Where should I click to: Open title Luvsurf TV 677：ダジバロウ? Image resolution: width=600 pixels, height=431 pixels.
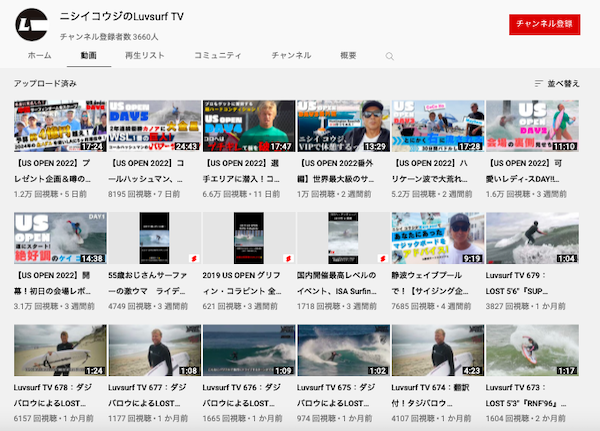(x=147, y=395)
